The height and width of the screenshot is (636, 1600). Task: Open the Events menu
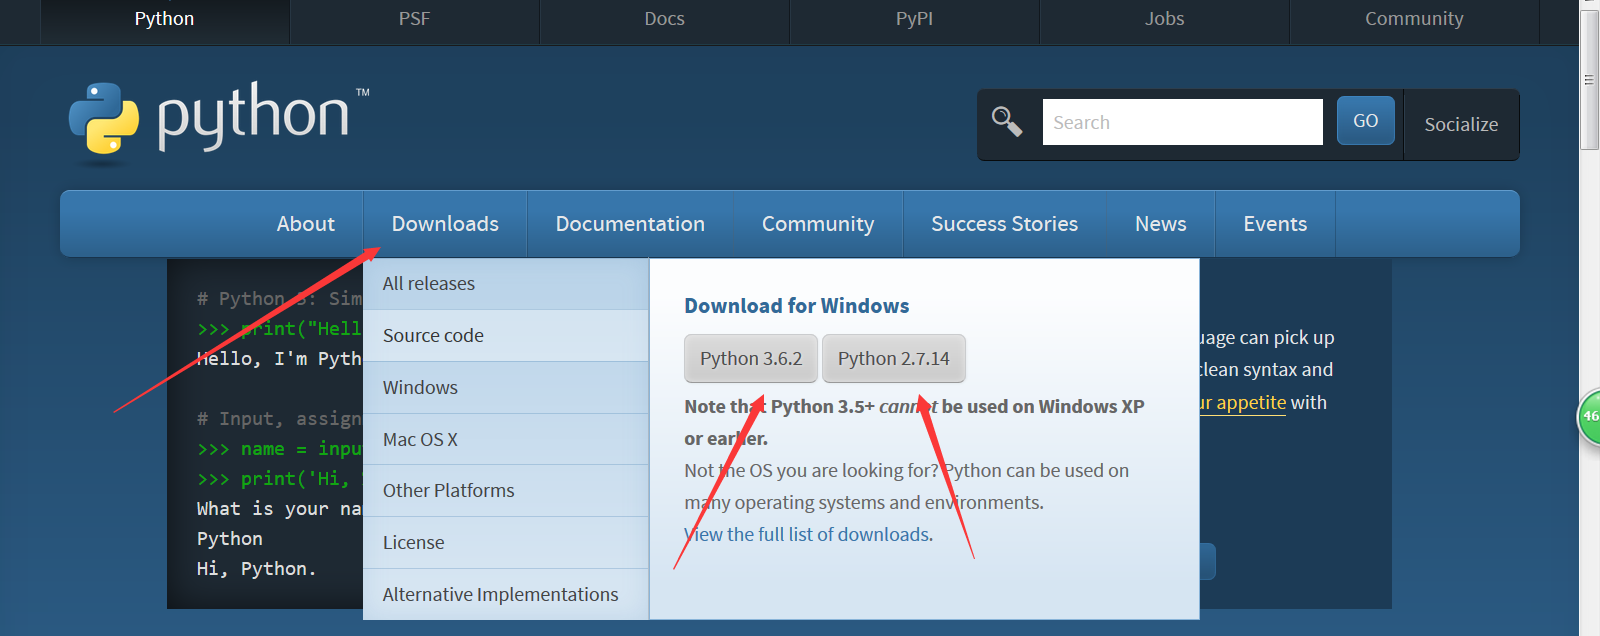pyautogui.click(x=1275, y=224)
